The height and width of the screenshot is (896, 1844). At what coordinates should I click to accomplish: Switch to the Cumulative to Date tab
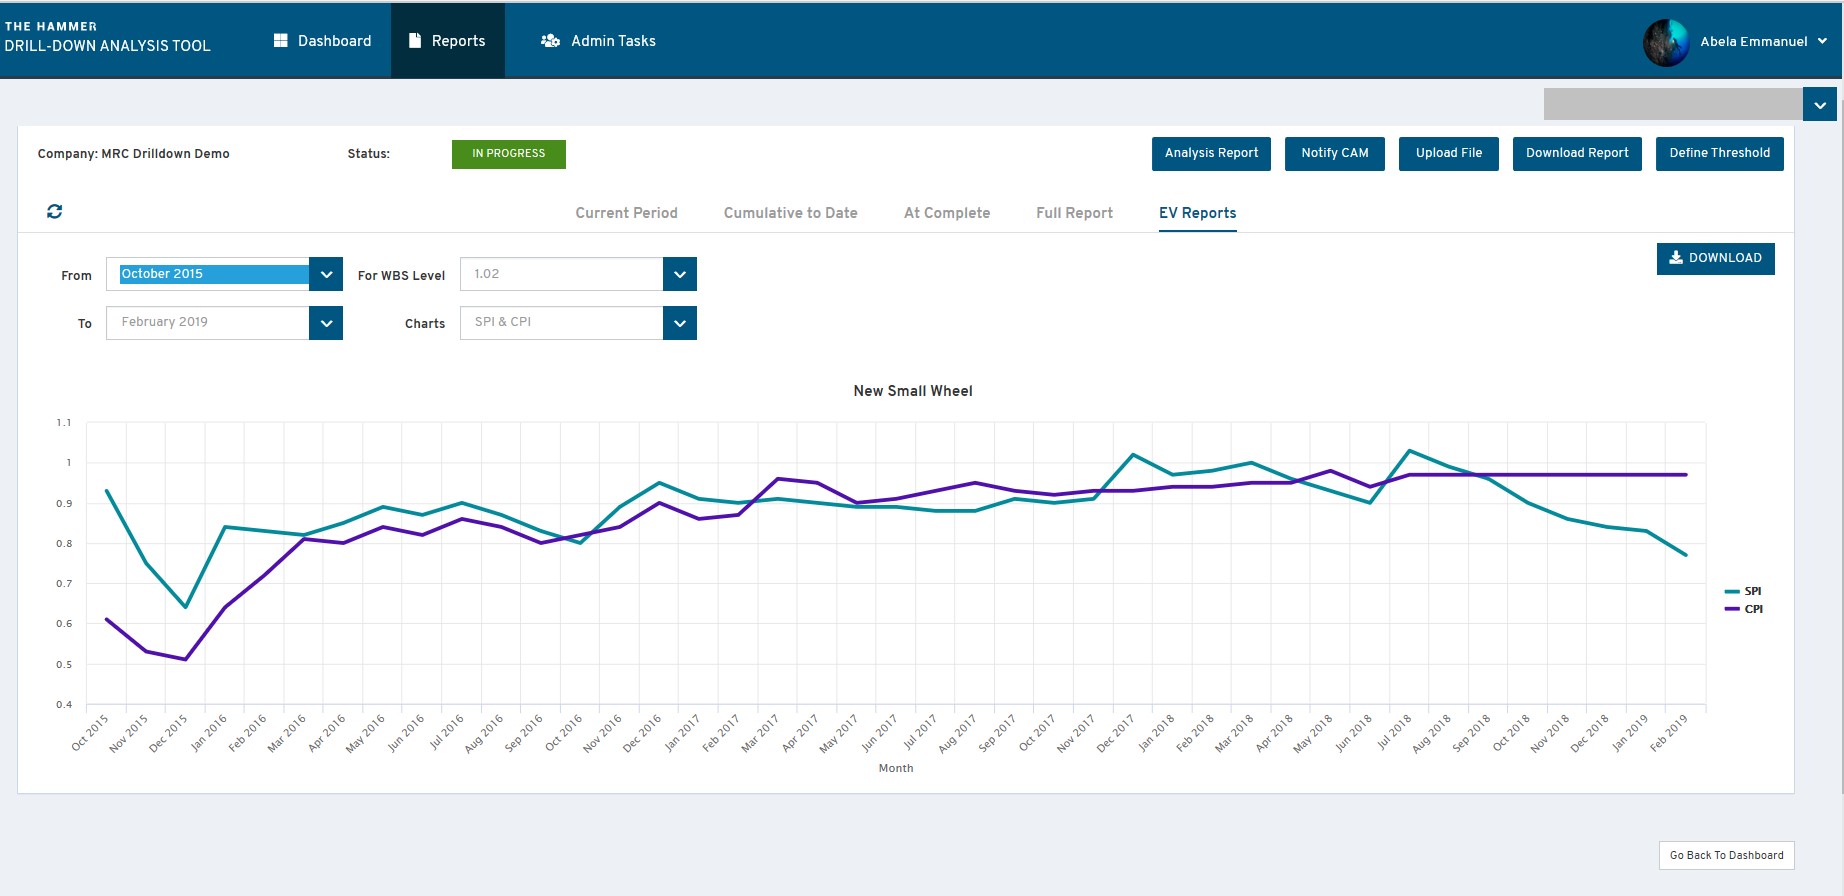click(x=791, y=213)
